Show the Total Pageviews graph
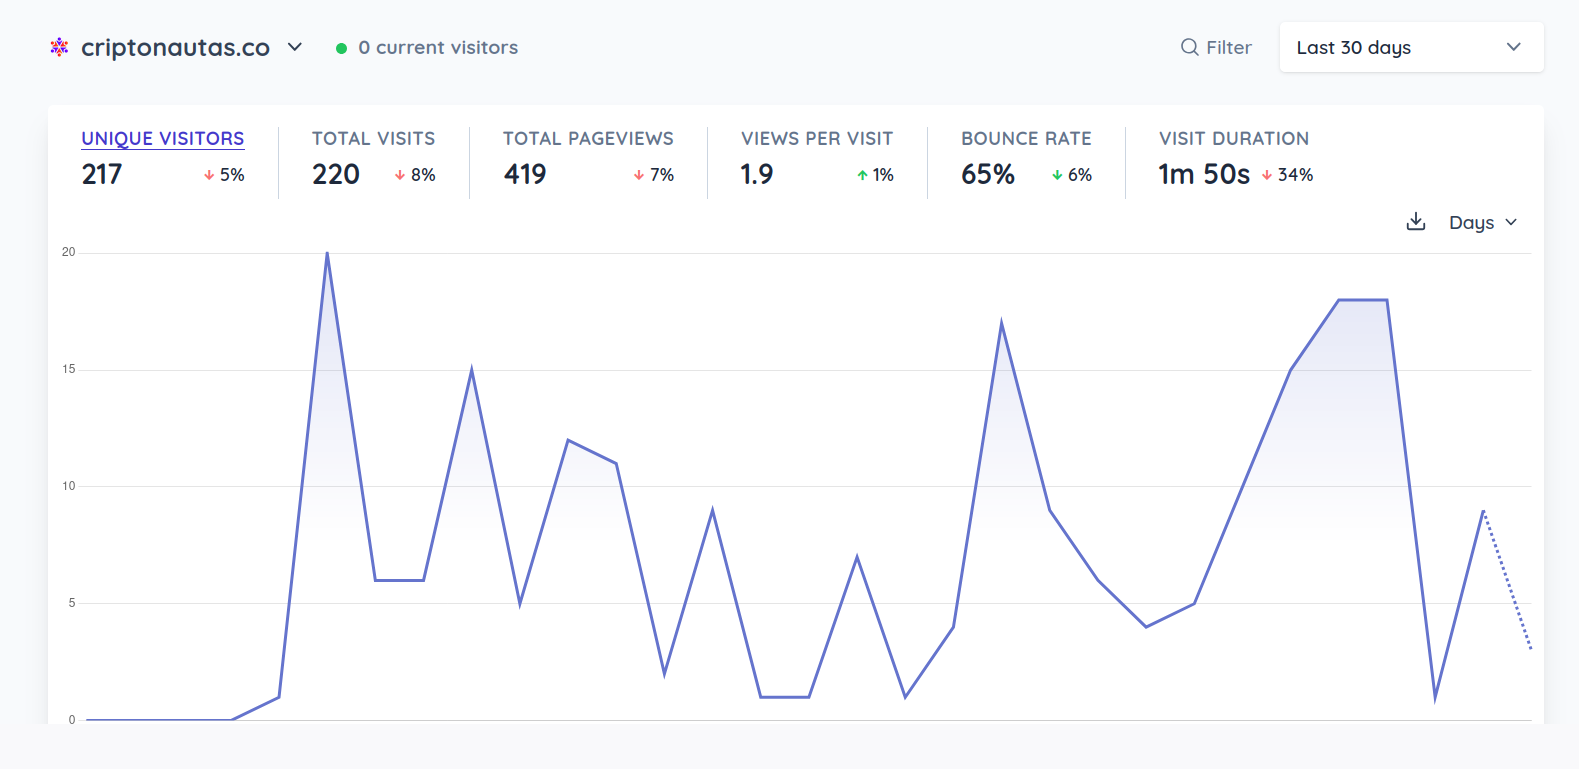 pos(588,139)
